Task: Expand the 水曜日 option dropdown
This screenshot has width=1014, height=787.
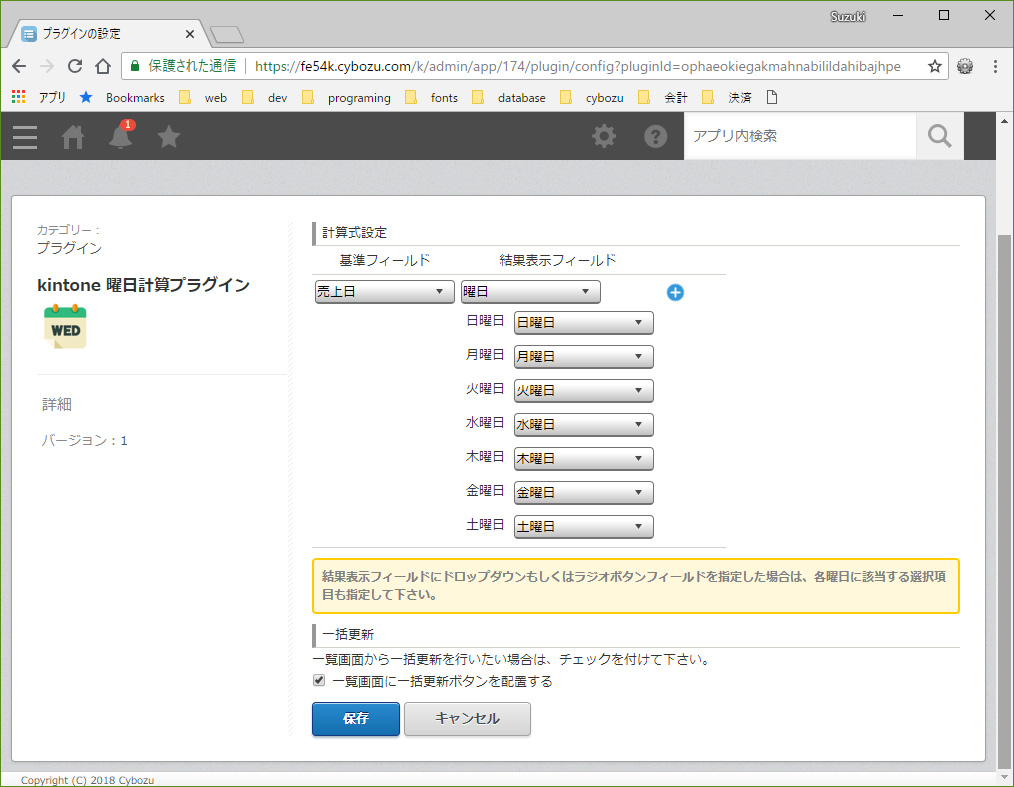Action: 583,424
